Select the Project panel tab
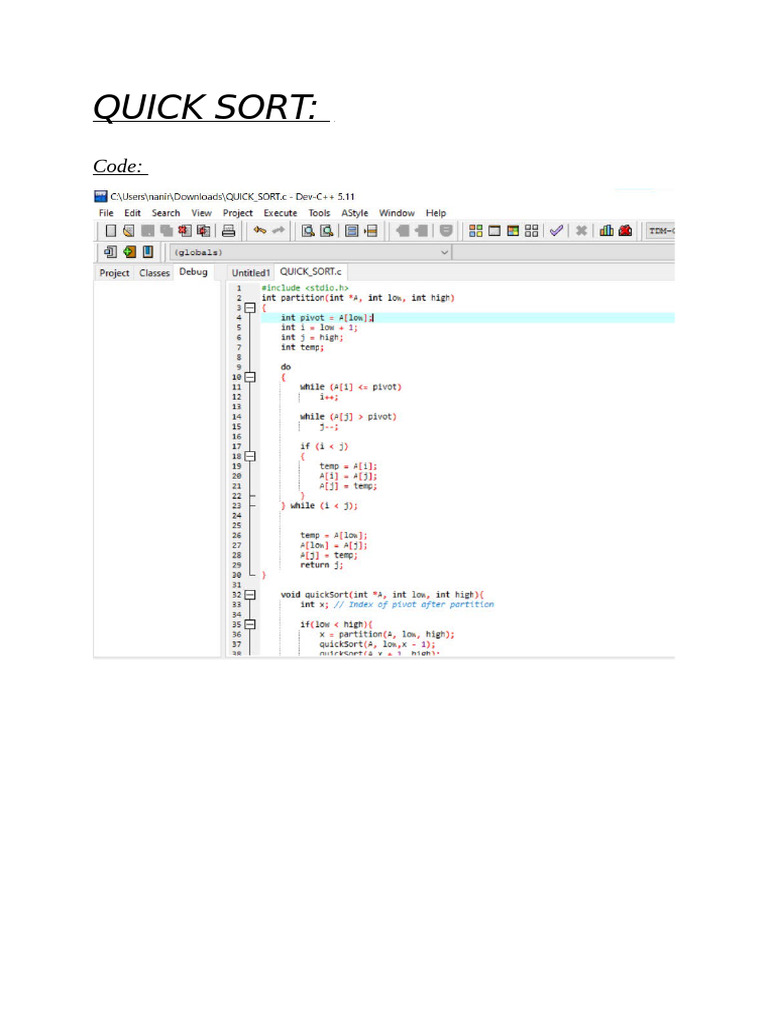This screenshot has height=1024, width=768. pyautogui.click(x=114, y=273)
